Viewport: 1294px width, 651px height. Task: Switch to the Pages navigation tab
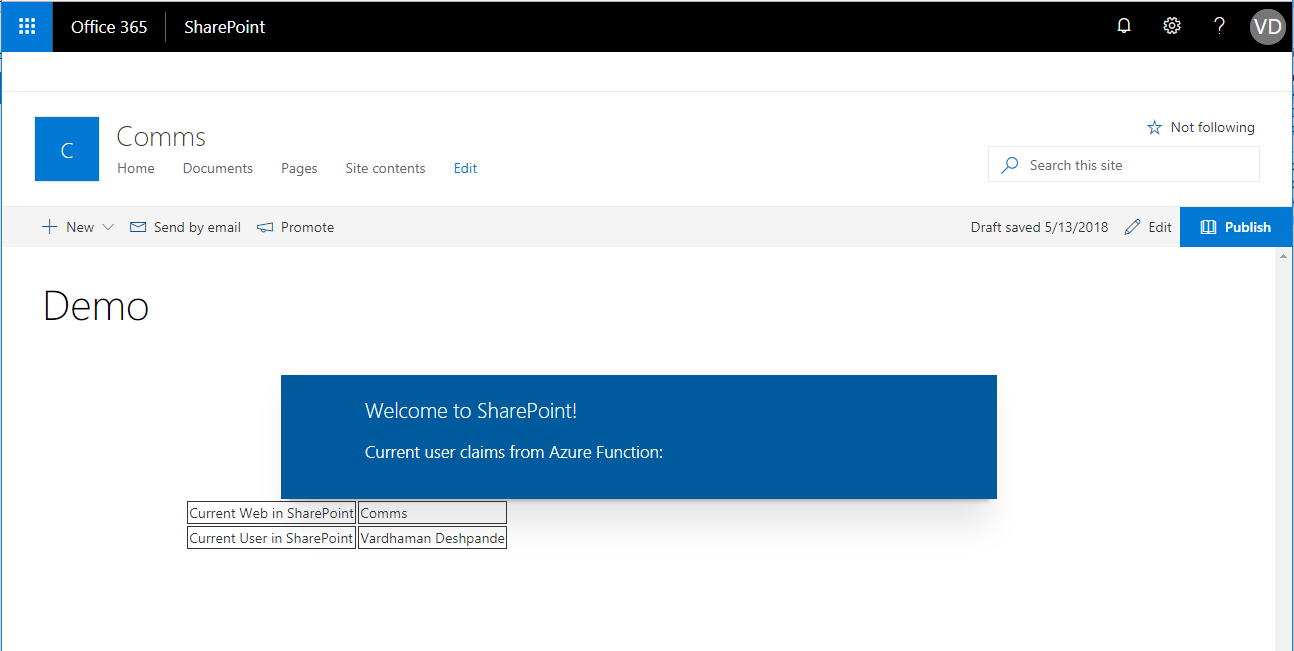pyautogui.click(x=298, y=168)
